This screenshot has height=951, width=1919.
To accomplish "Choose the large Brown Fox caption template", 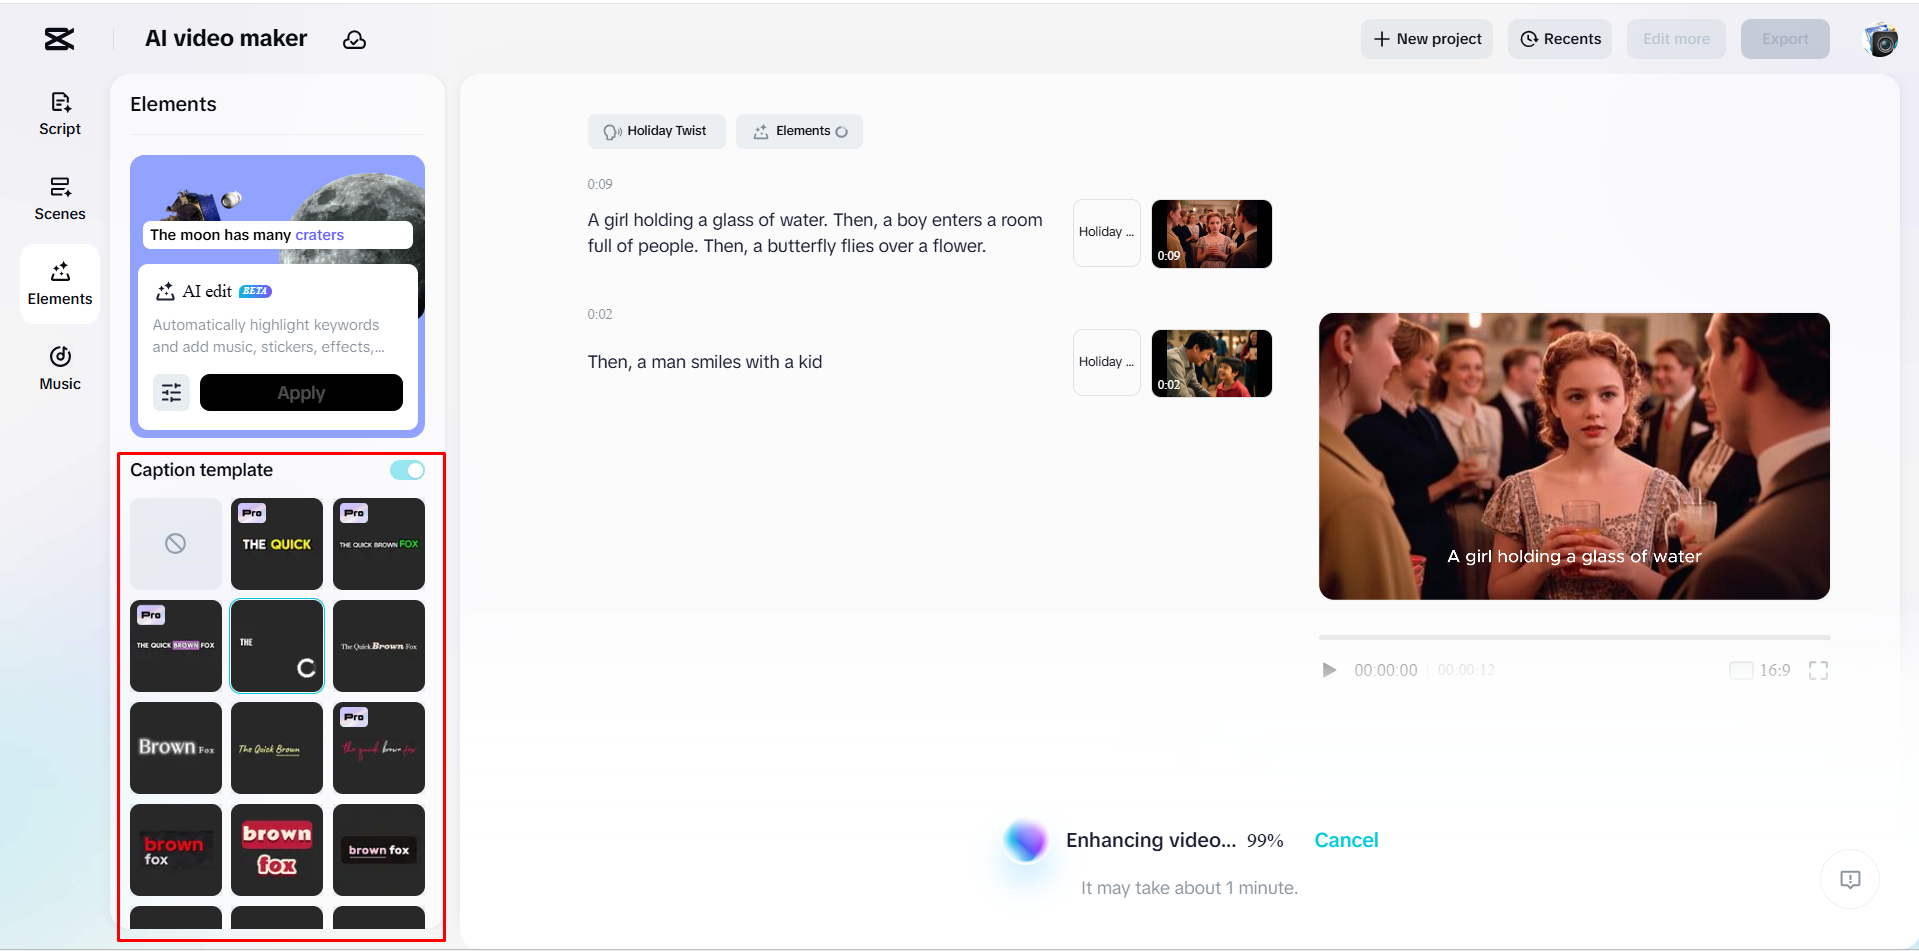I will pyautogui.click(x=176, y=748).
